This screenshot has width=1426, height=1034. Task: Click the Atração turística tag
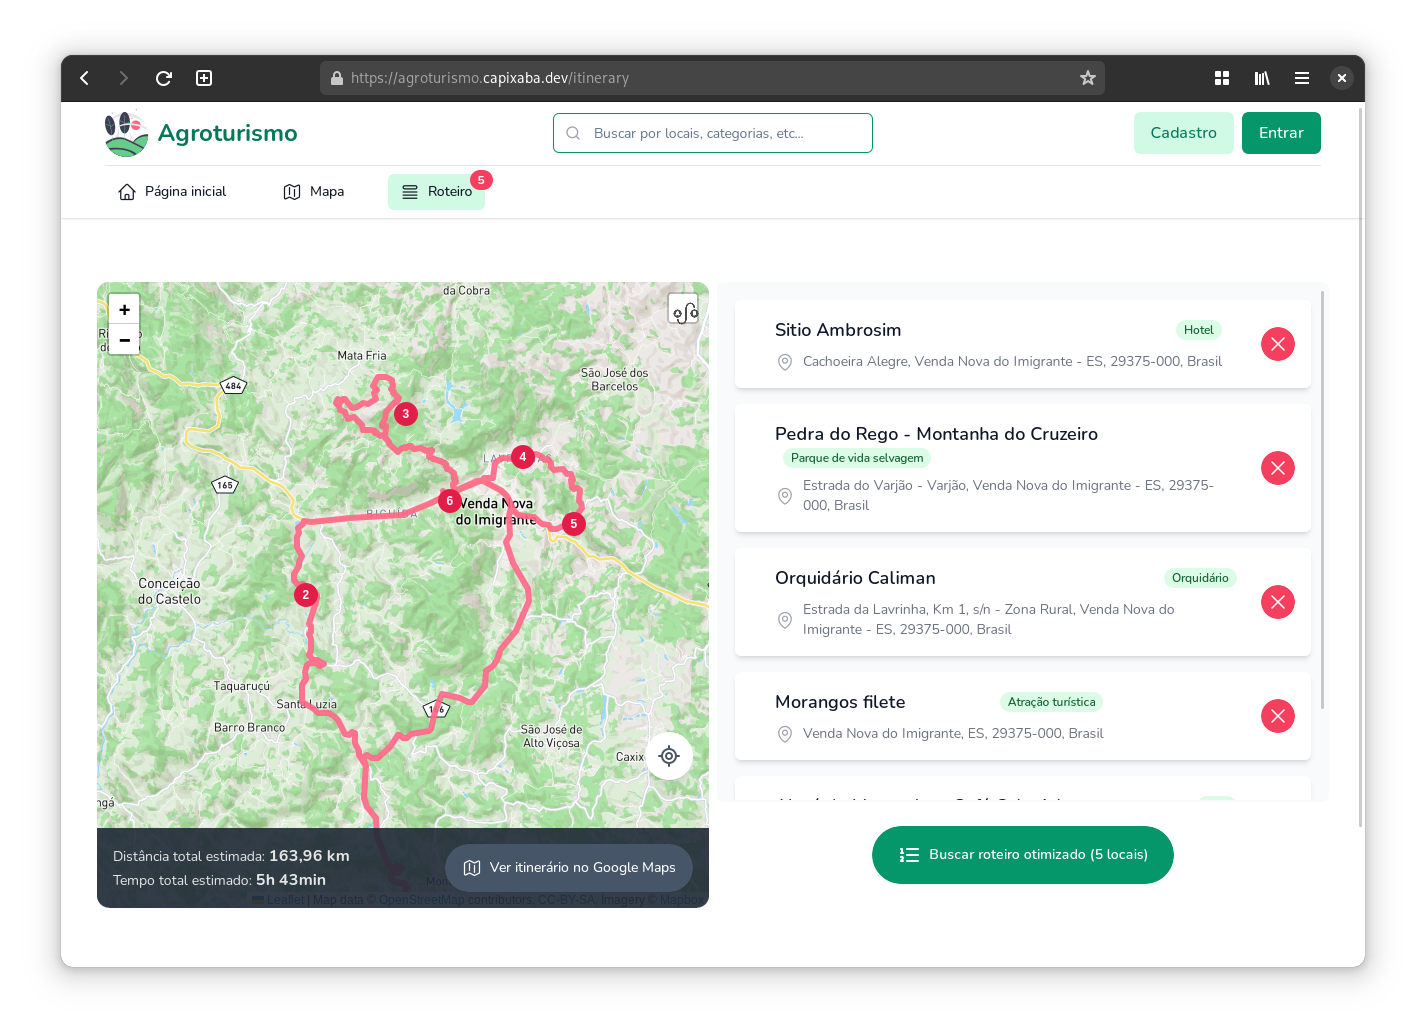[1051, 702]
